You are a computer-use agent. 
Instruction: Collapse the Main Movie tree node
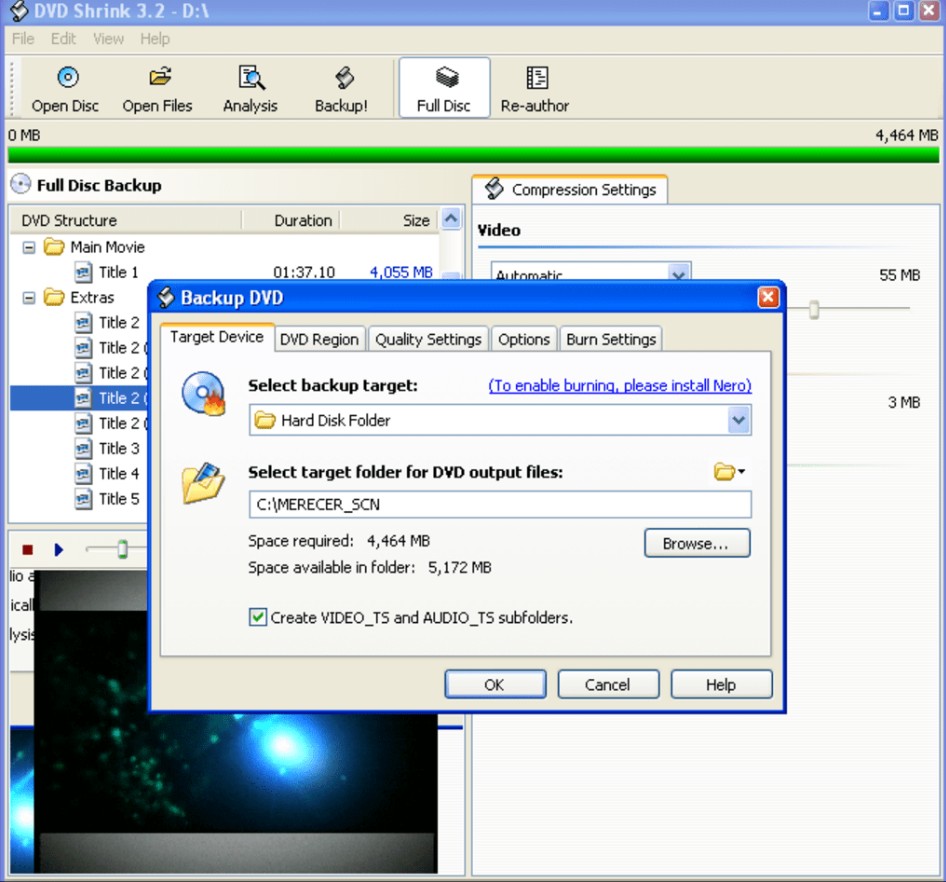click(x=28, y=247)
